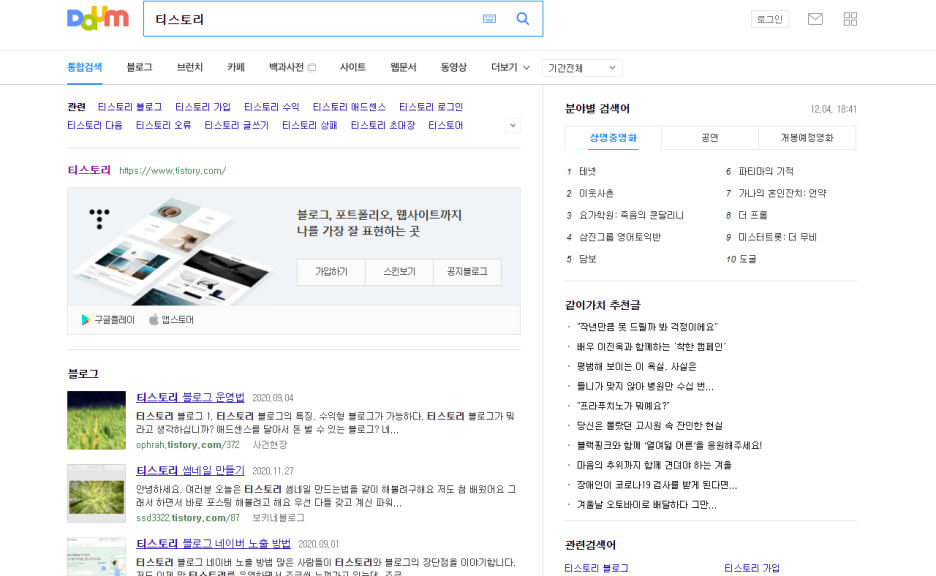This screenshot has height=576, width=936.
Task: Click rank 1 movie 테넷
Action: coord(587,171)
